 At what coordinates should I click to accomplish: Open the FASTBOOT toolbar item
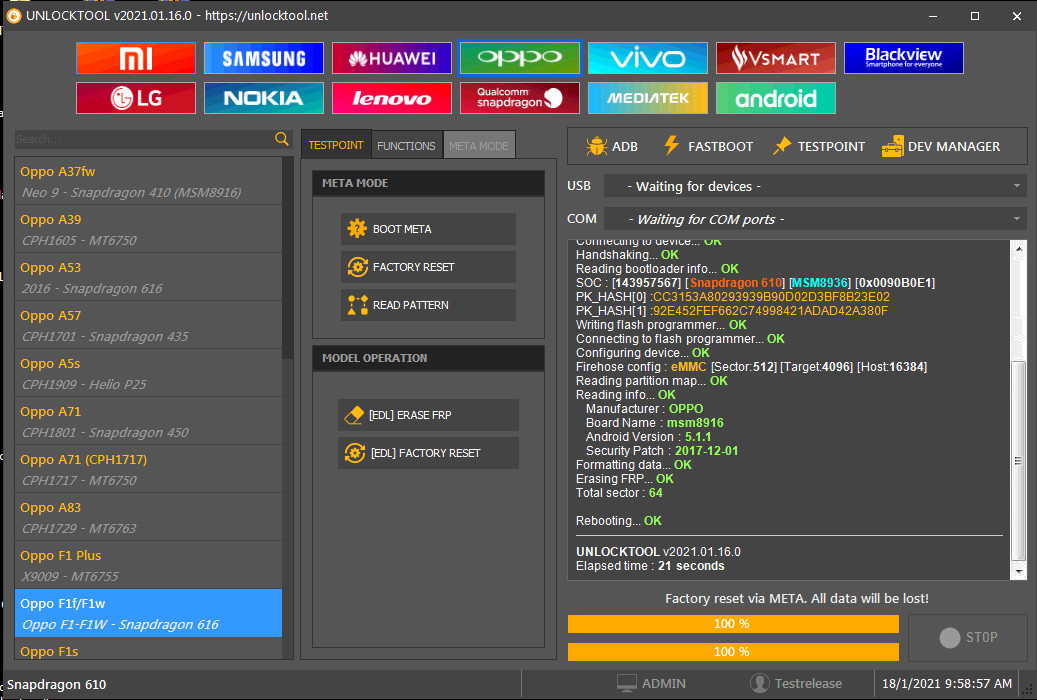point(708,146)
